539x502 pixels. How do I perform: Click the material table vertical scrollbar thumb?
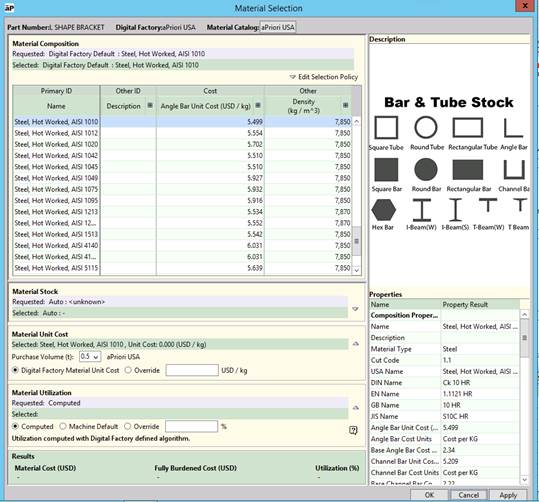(x=357, y=241)
